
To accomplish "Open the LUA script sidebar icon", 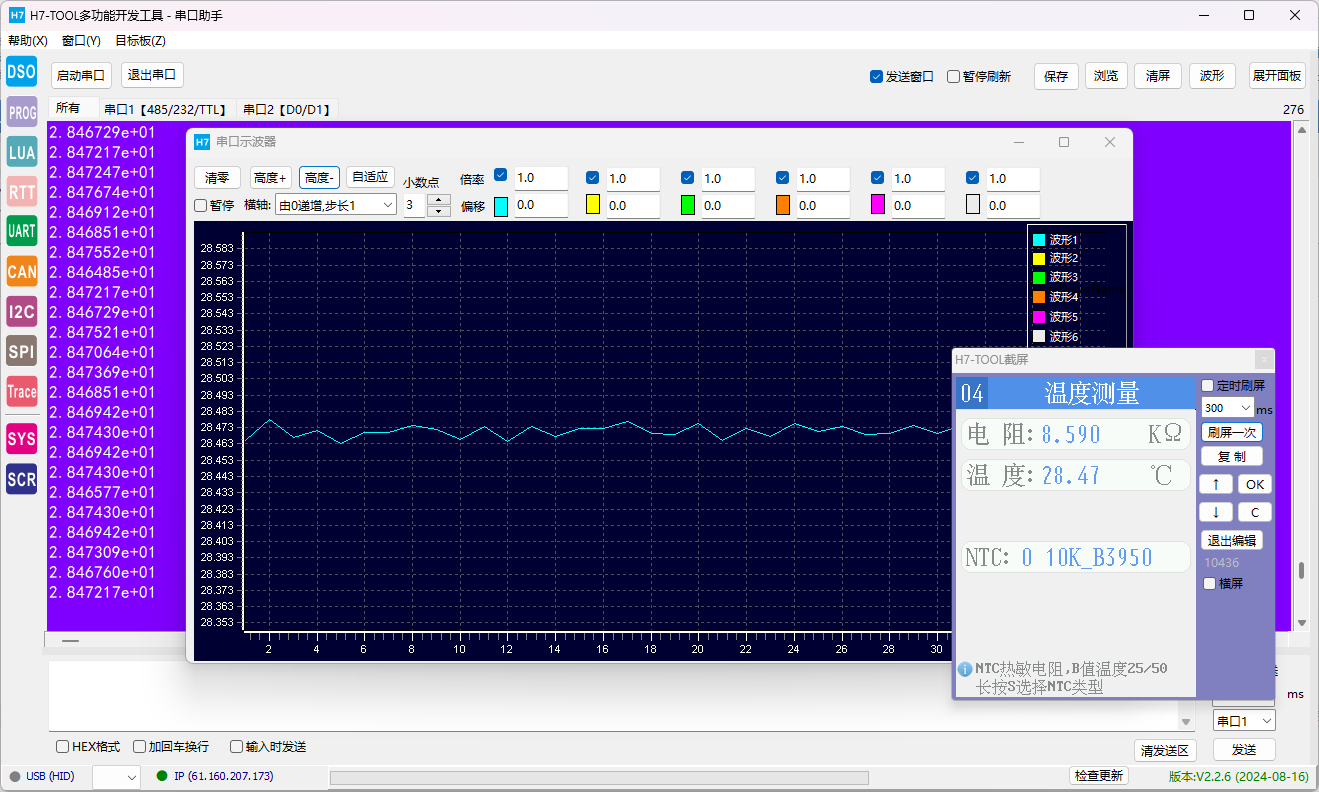I will (21, 152).
